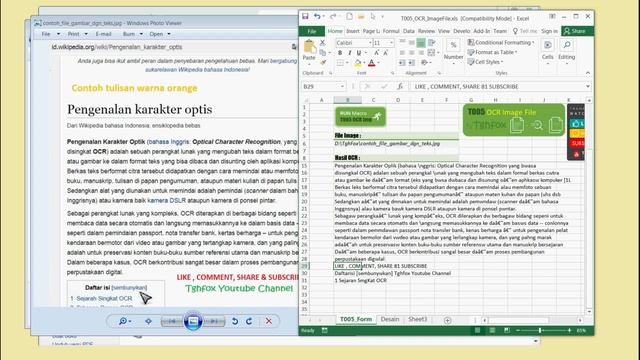
Task: Toggle Italic formatting in Excel
Action: [x=349, y=53]
